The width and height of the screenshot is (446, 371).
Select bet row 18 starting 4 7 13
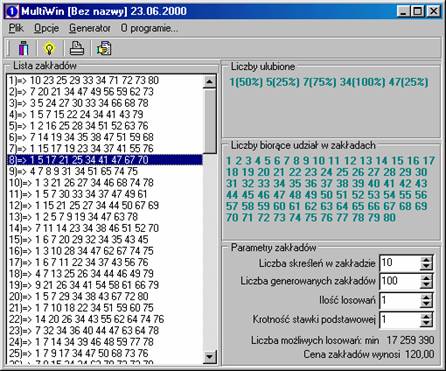tap(105, 273)
